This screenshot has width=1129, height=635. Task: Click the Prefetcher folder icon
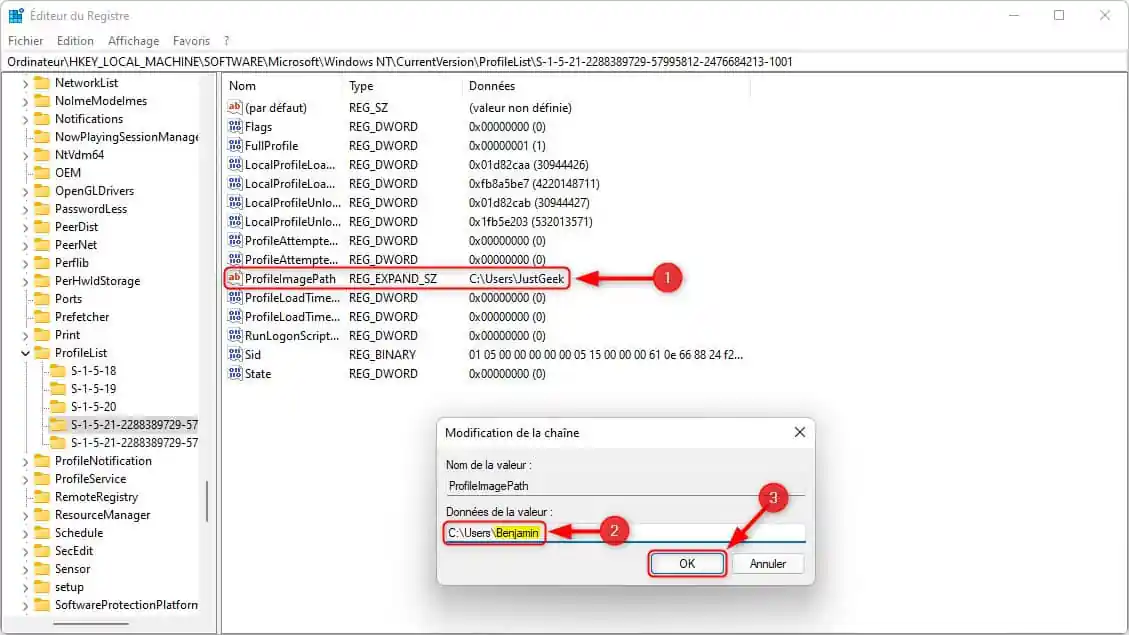[x=42, y=316]
